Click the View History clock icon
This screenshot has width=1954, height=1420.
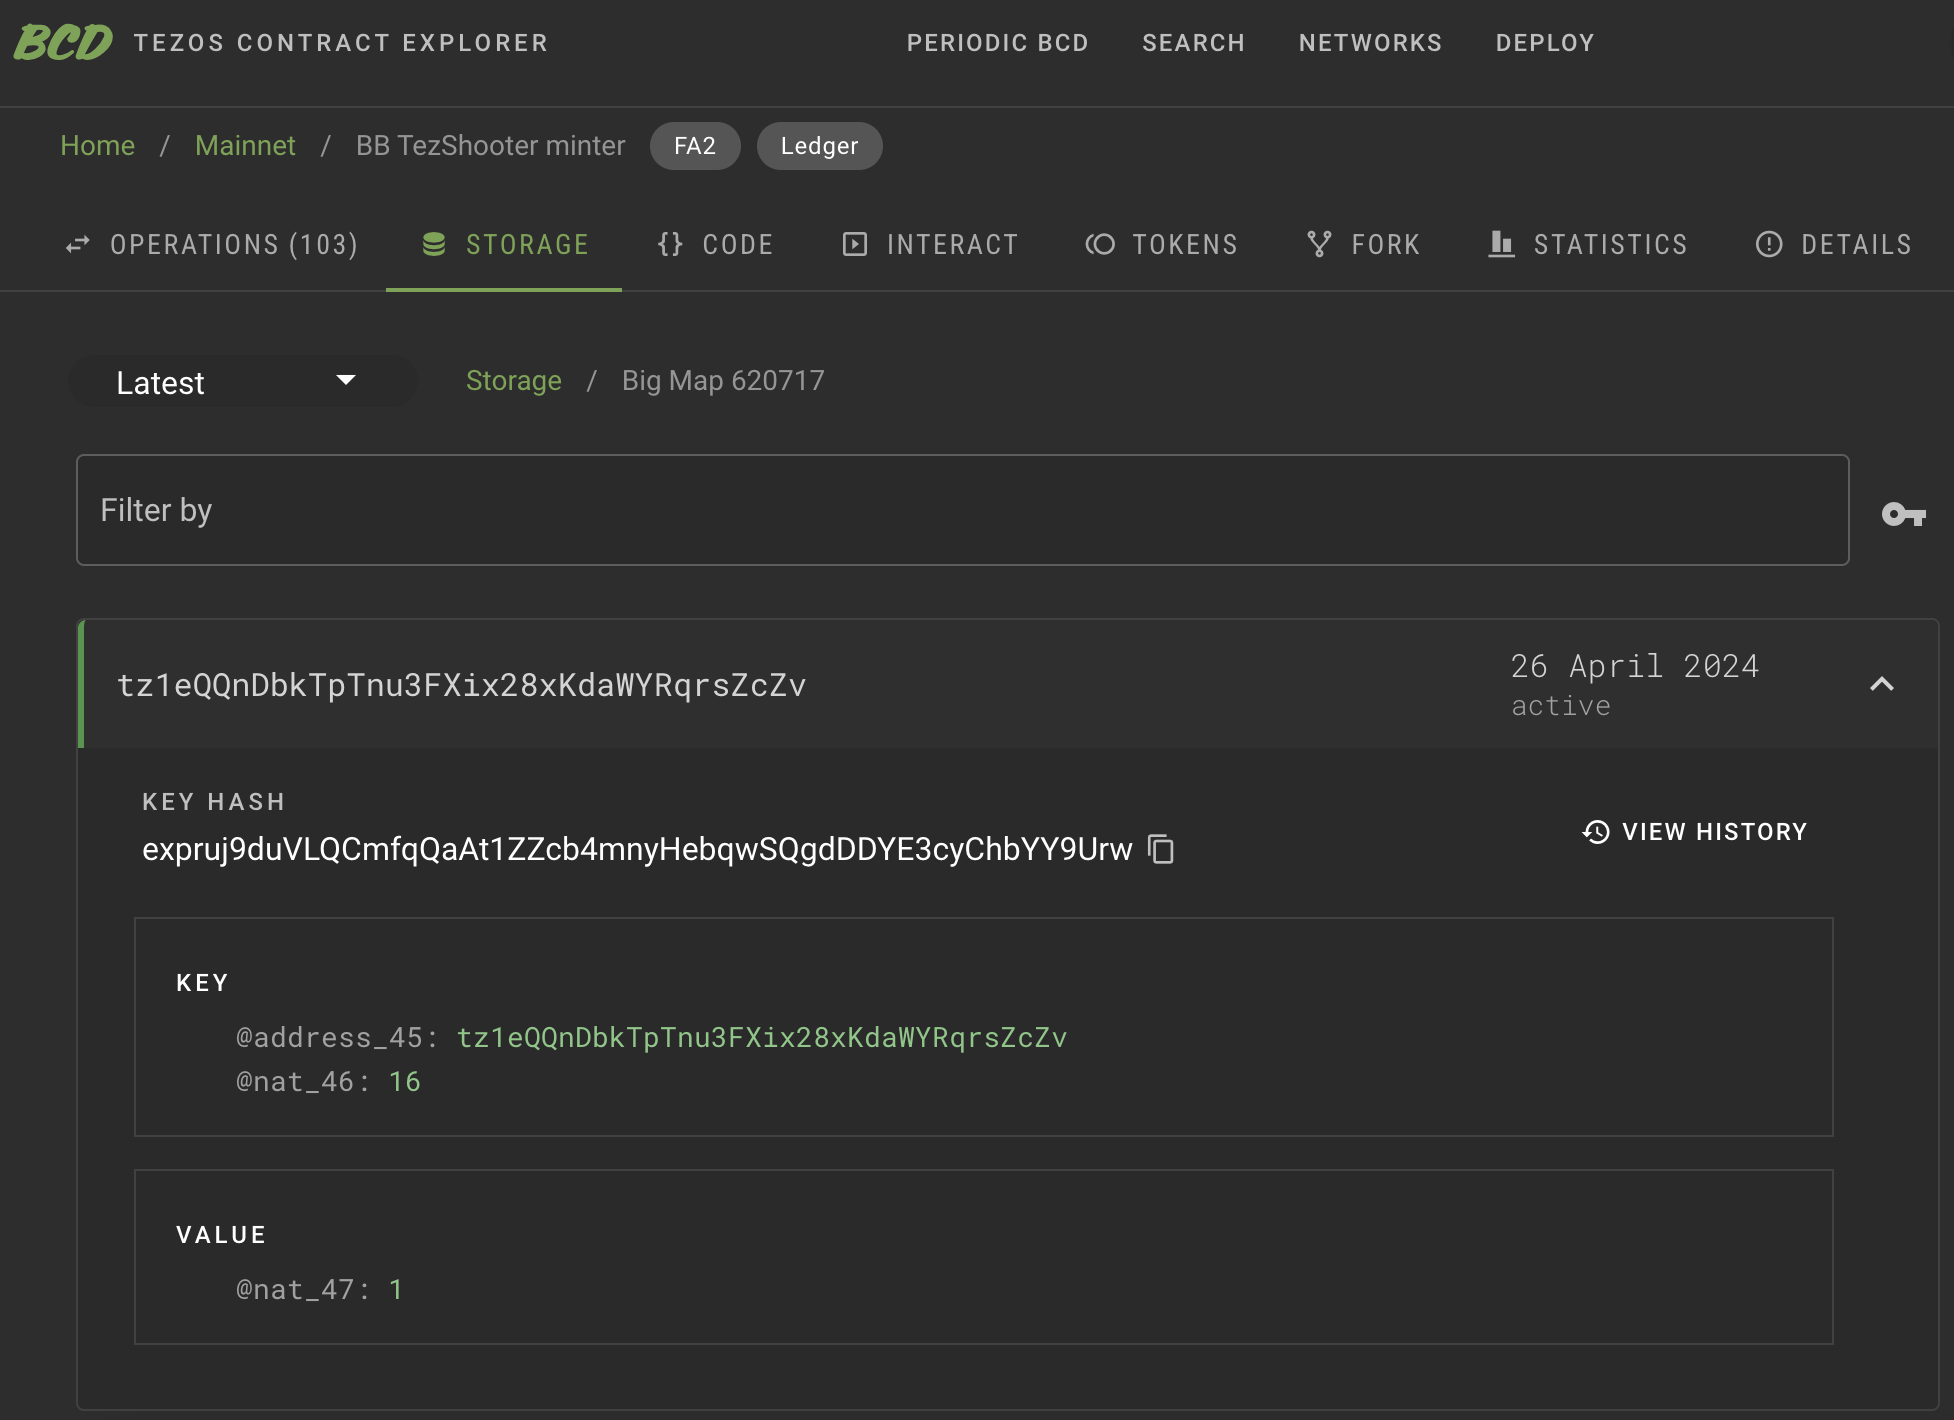tap(1593, 831)
